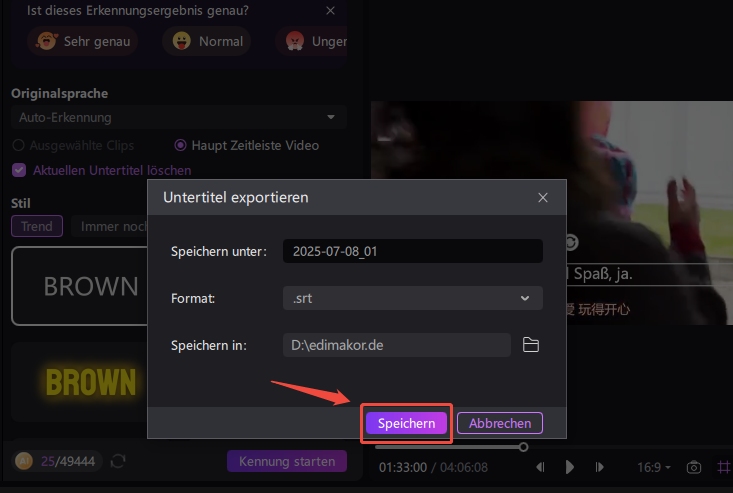Viewport: 733px width, 493px height.
Task: Dismiss the Erkennungsergebnis feedback prompt
Action: (x=330, y=10)
